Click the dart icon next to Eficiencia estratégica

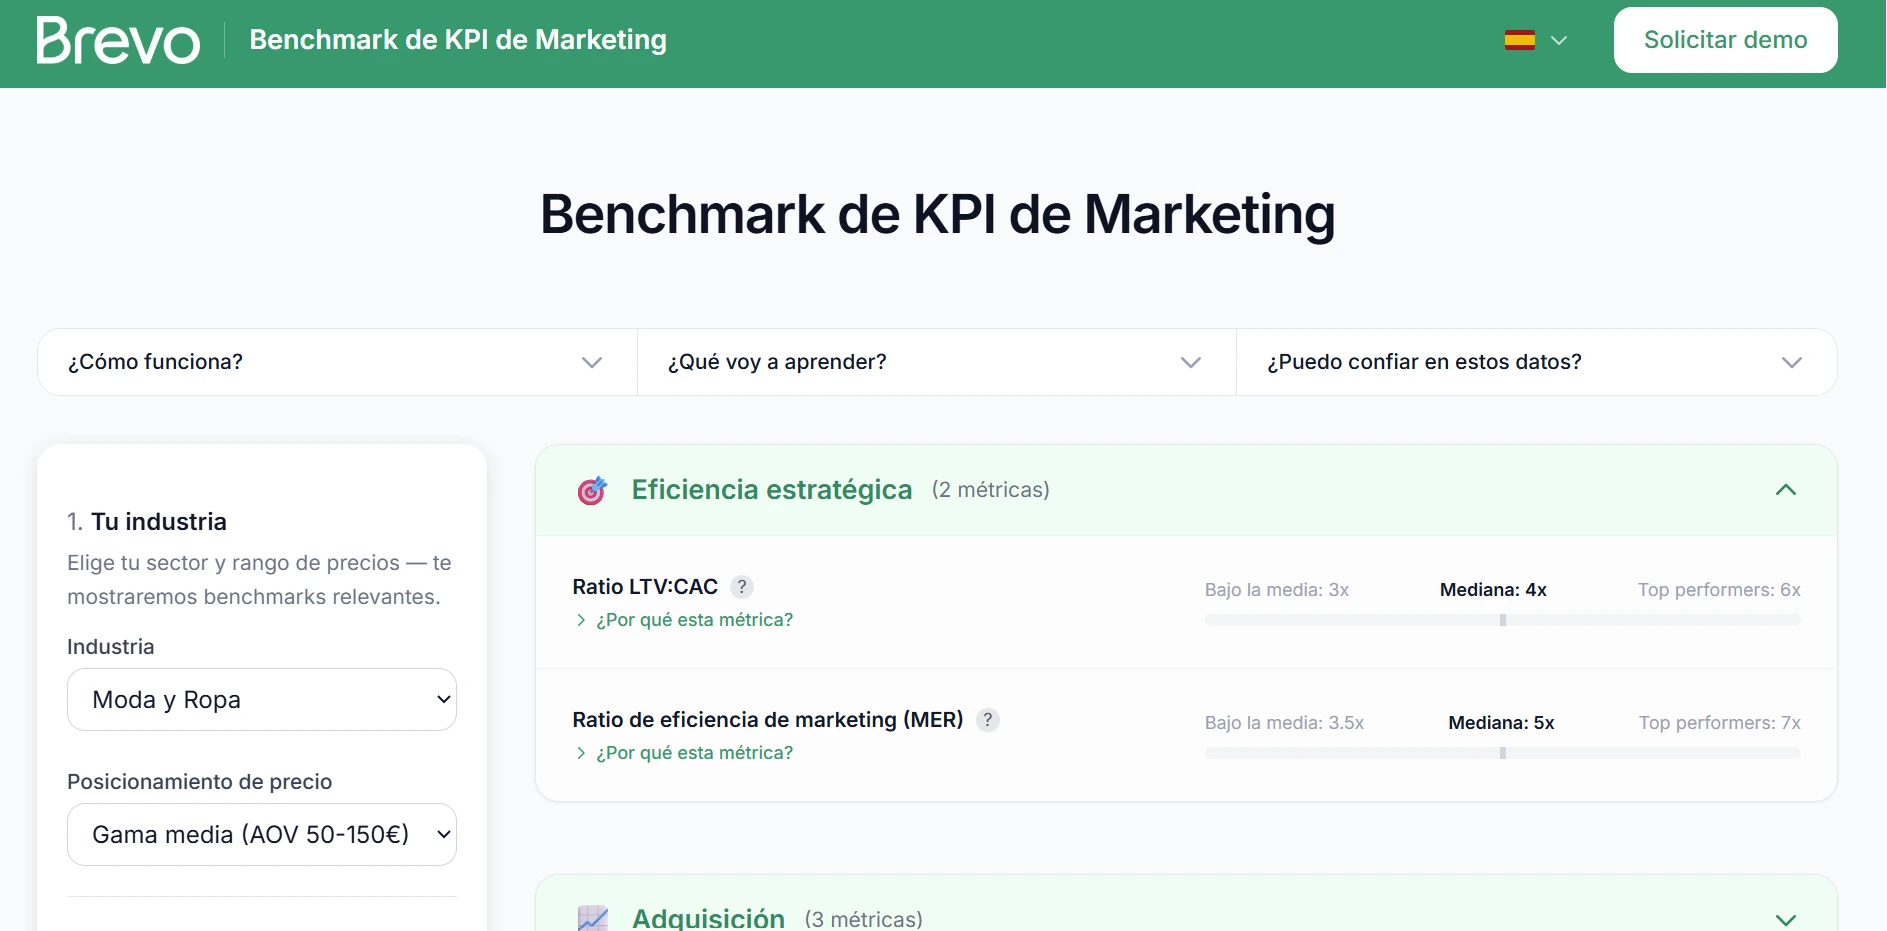(592, 490)
